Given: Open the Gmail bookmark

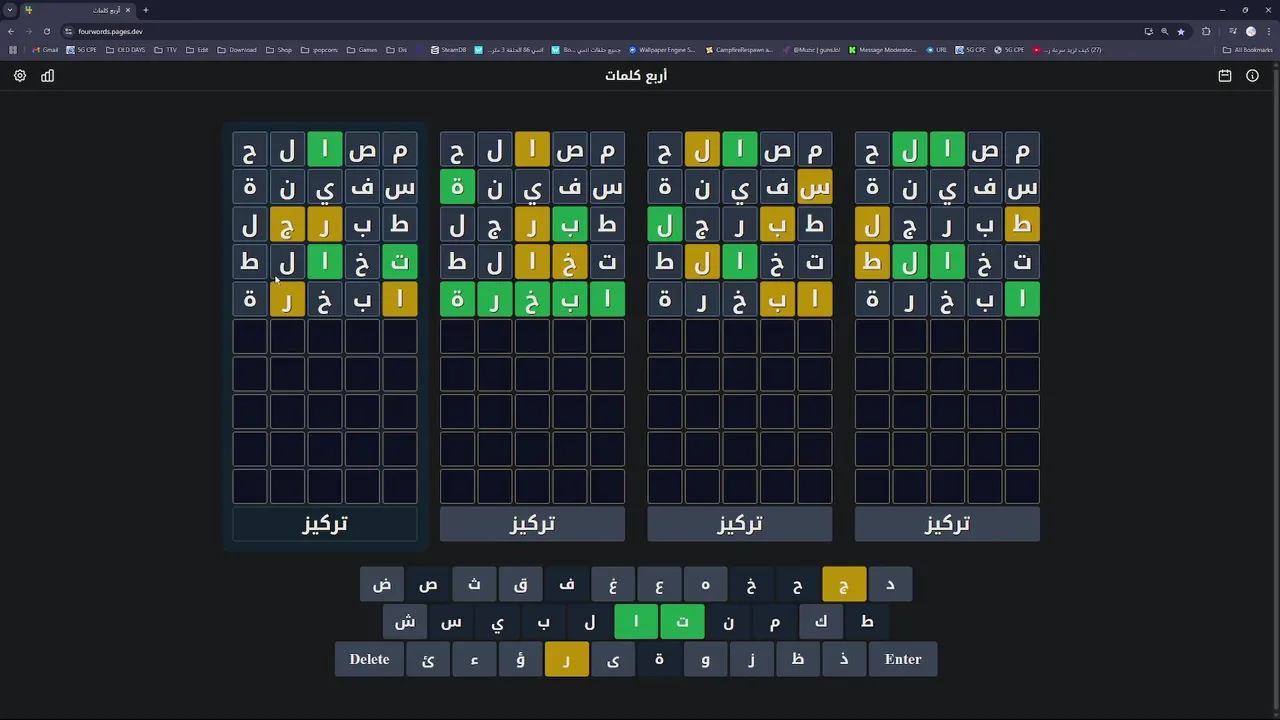Looking at the screenshot, I should [45, 50].
